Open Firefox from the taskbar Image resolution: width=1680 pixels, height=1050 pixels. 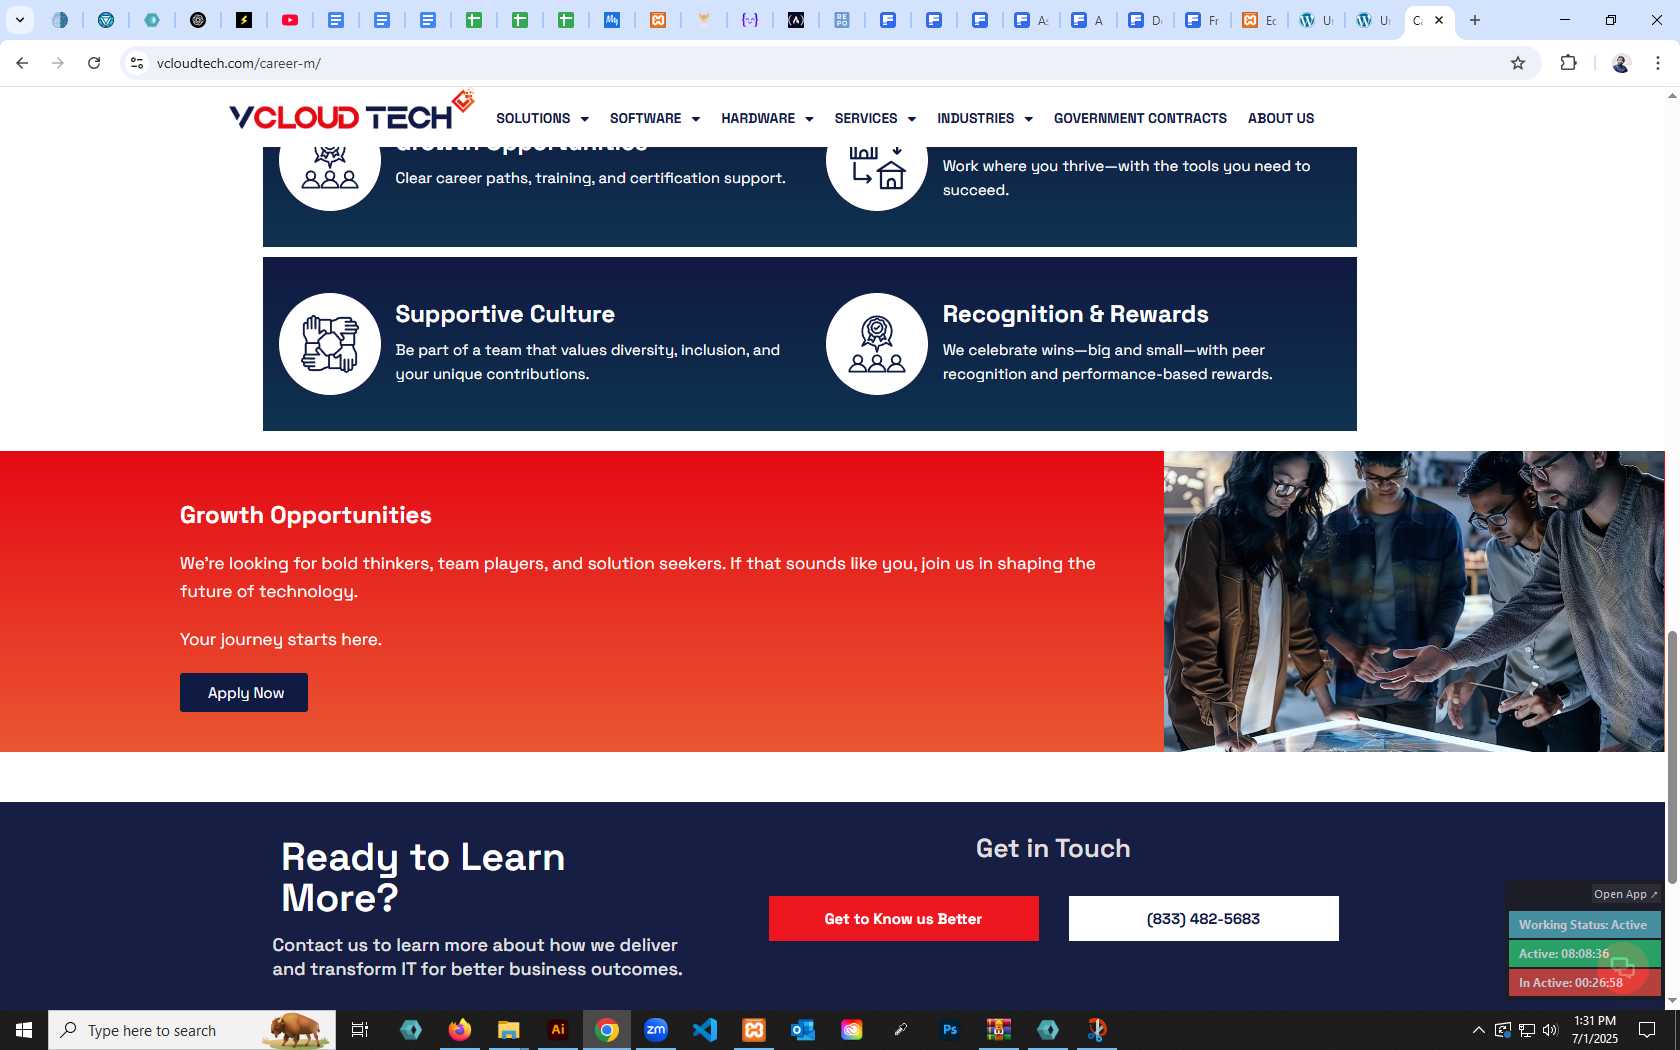point(460,1030)
